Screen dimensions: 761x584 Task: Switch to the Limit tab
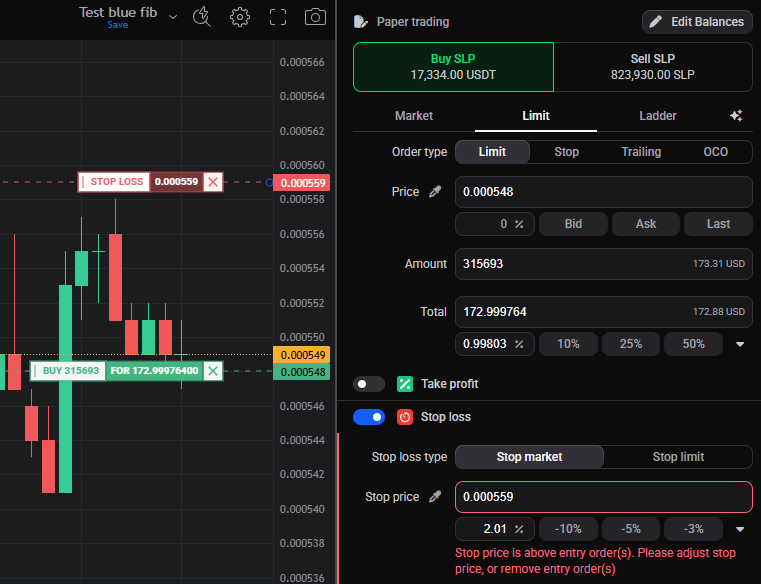coord(536,116)
